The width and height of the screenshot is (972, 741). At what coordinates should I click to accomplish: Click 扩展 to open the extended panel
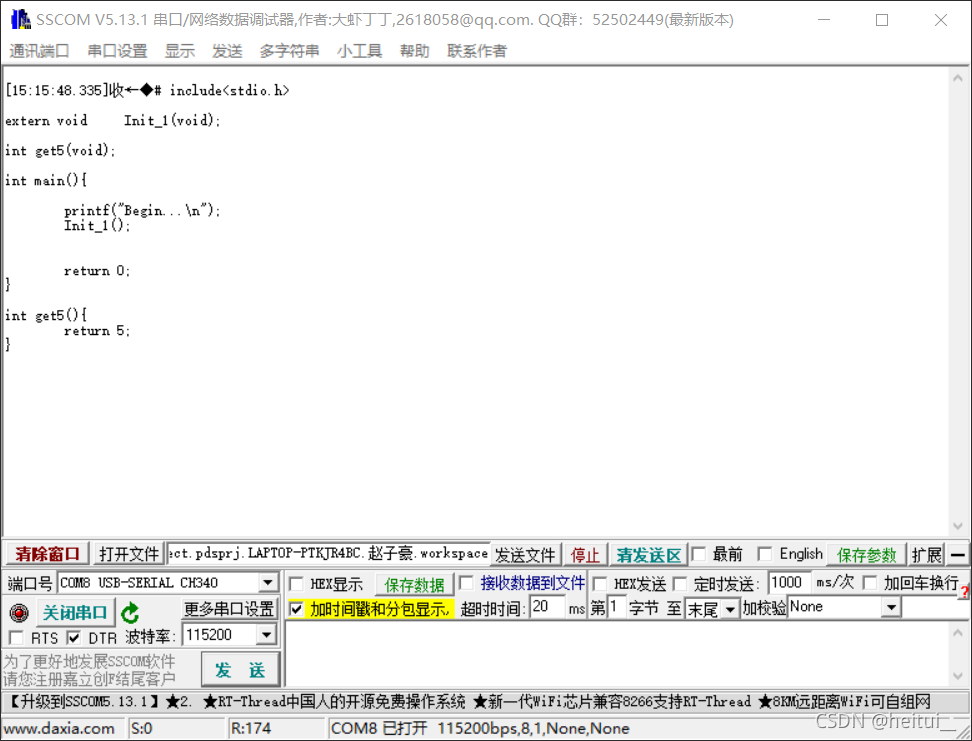click(x=926, y=554)
